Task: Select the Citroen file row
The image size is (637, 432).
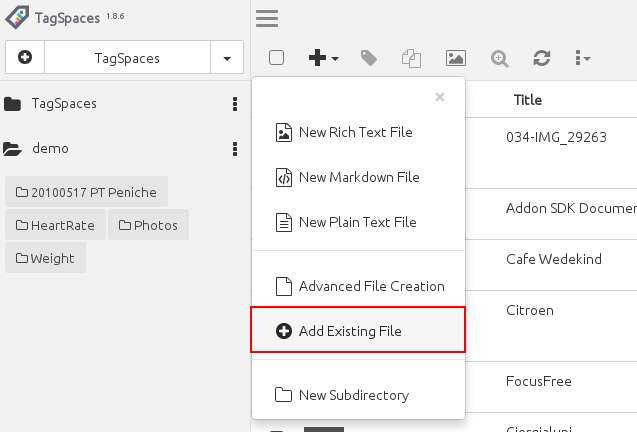Action: click(x=530, y=310)
